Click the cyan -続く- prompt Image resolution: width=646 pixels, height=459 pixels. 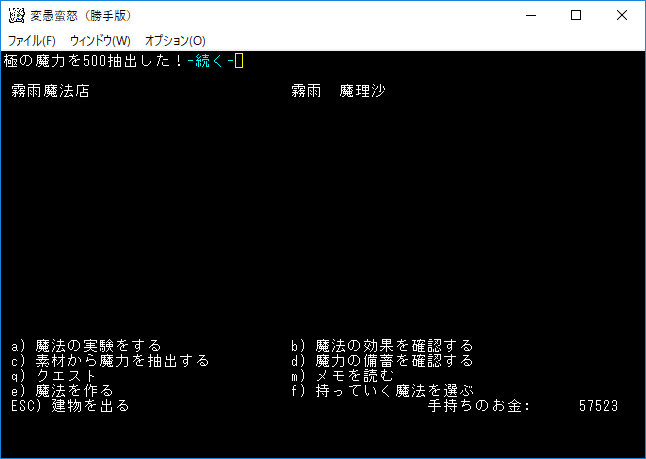coord(210,61)
